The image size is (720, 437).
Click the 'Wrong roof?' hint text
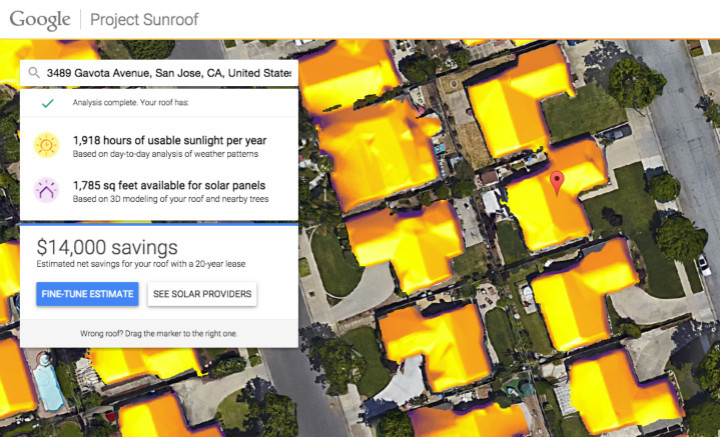[159, 333]
